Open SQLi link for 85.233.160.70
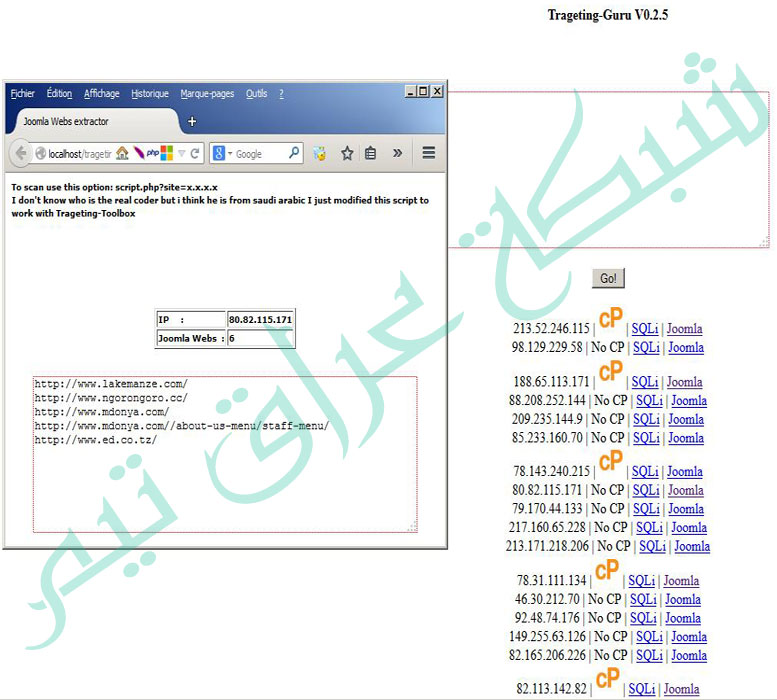Screen dimensions: 777x700 coord(647,438)
